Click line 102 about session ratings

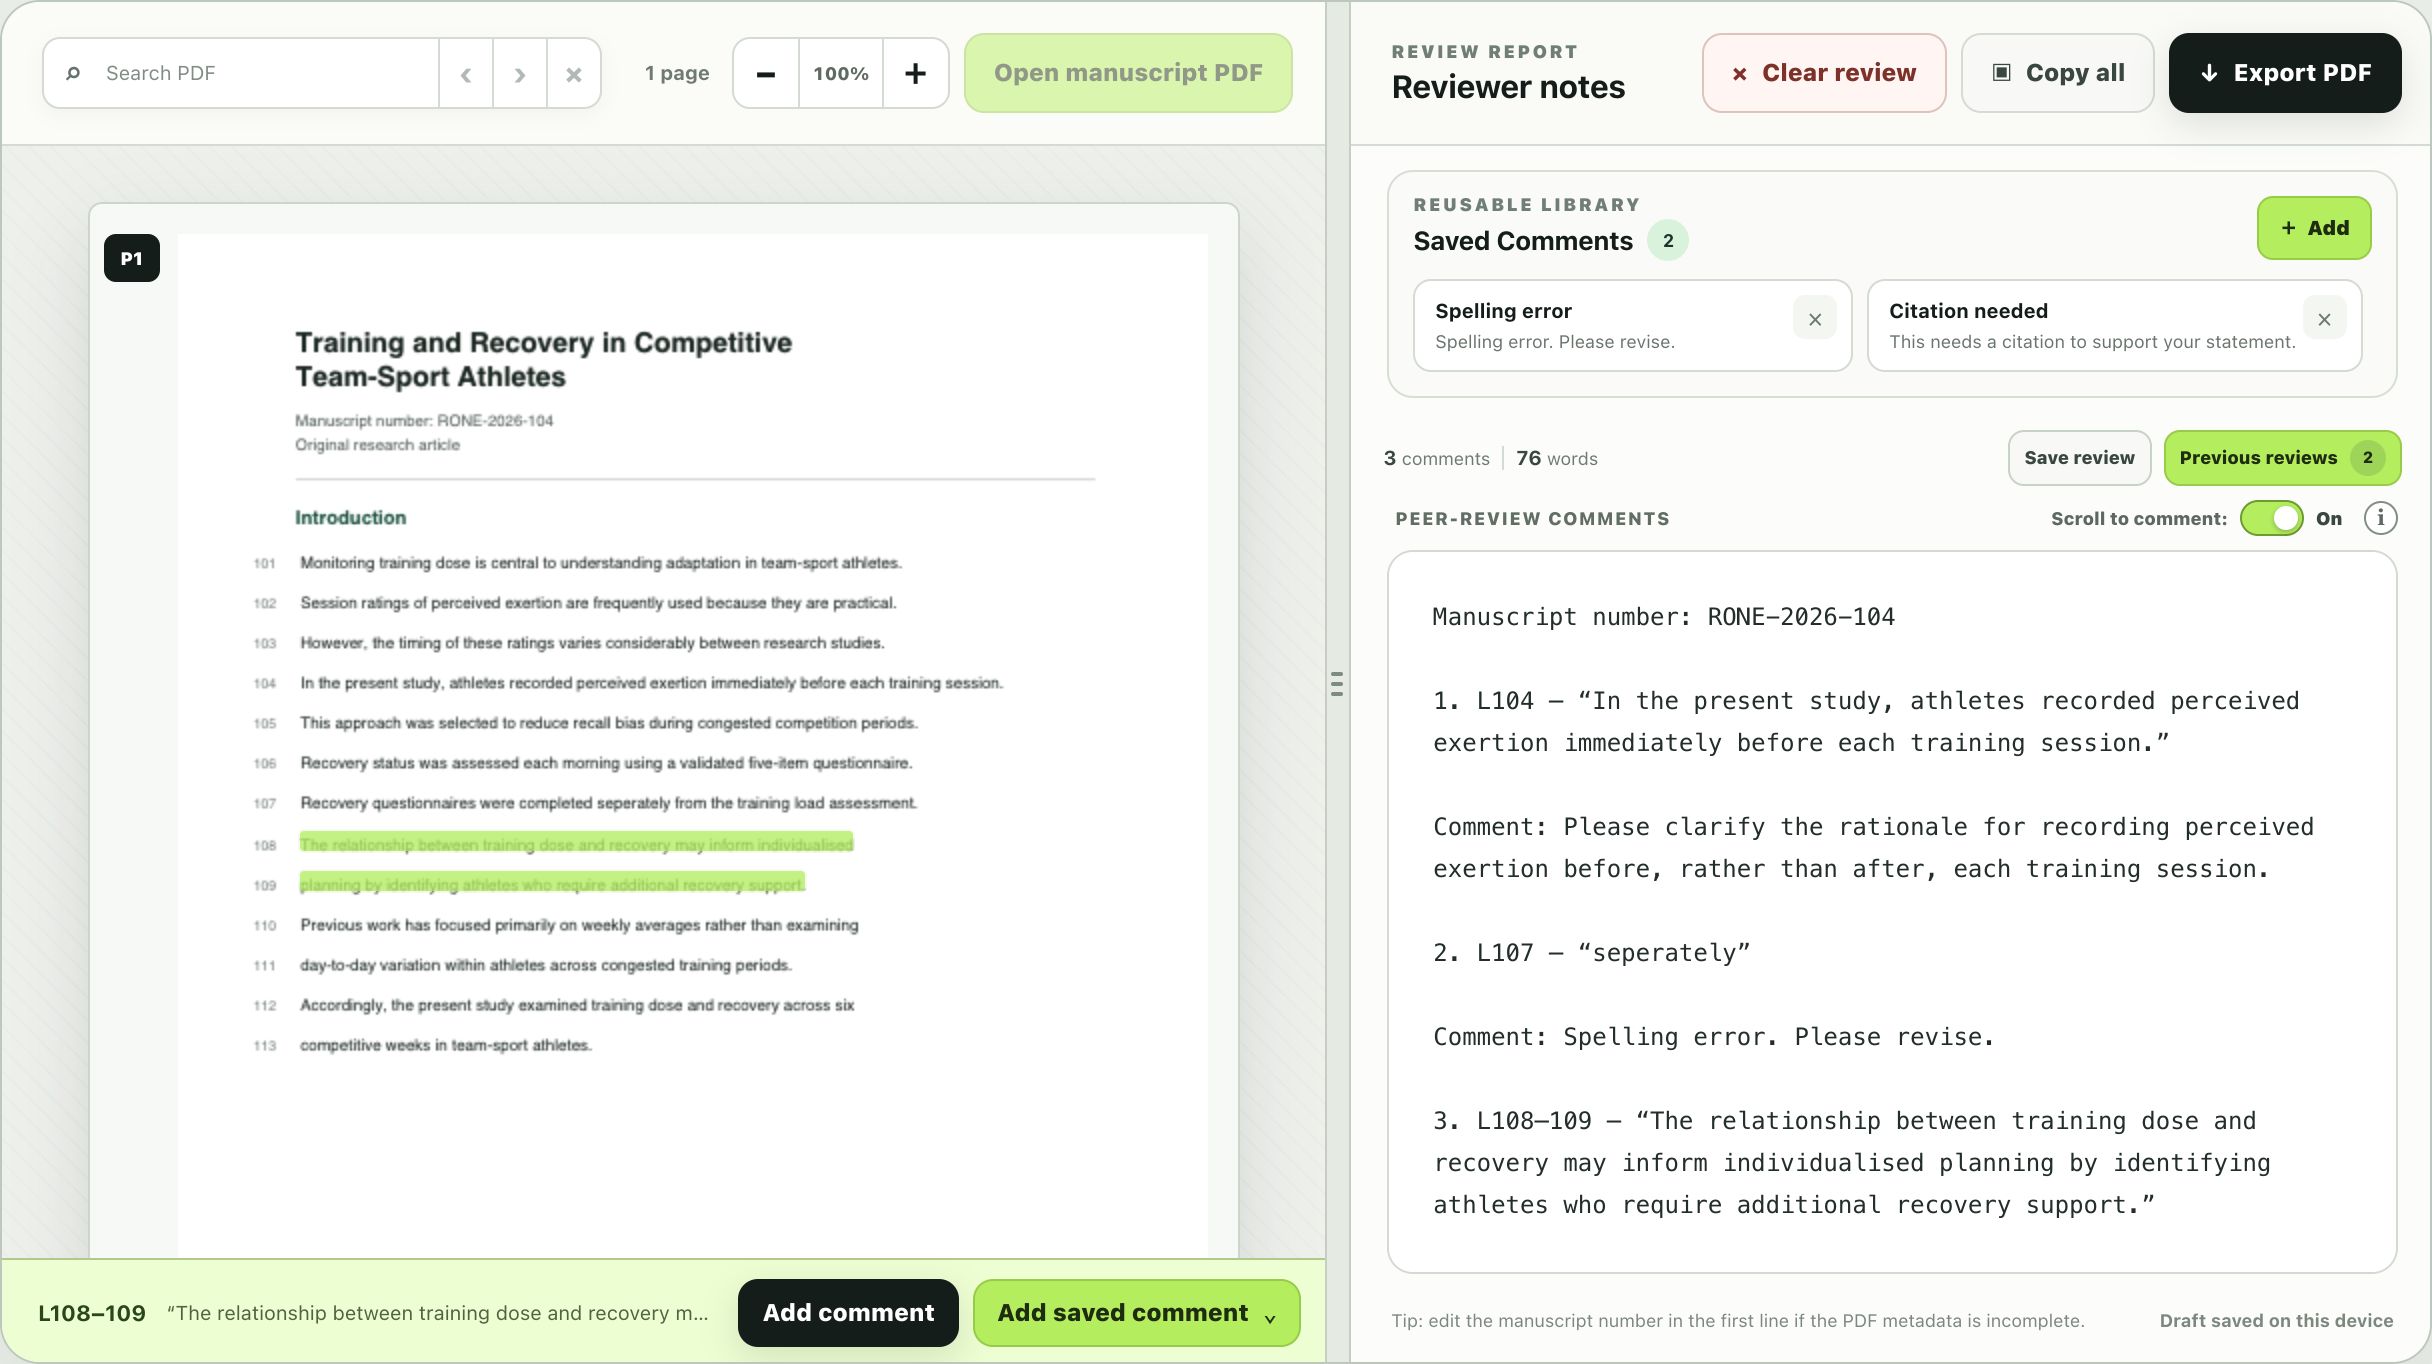[x=598, y=603]
